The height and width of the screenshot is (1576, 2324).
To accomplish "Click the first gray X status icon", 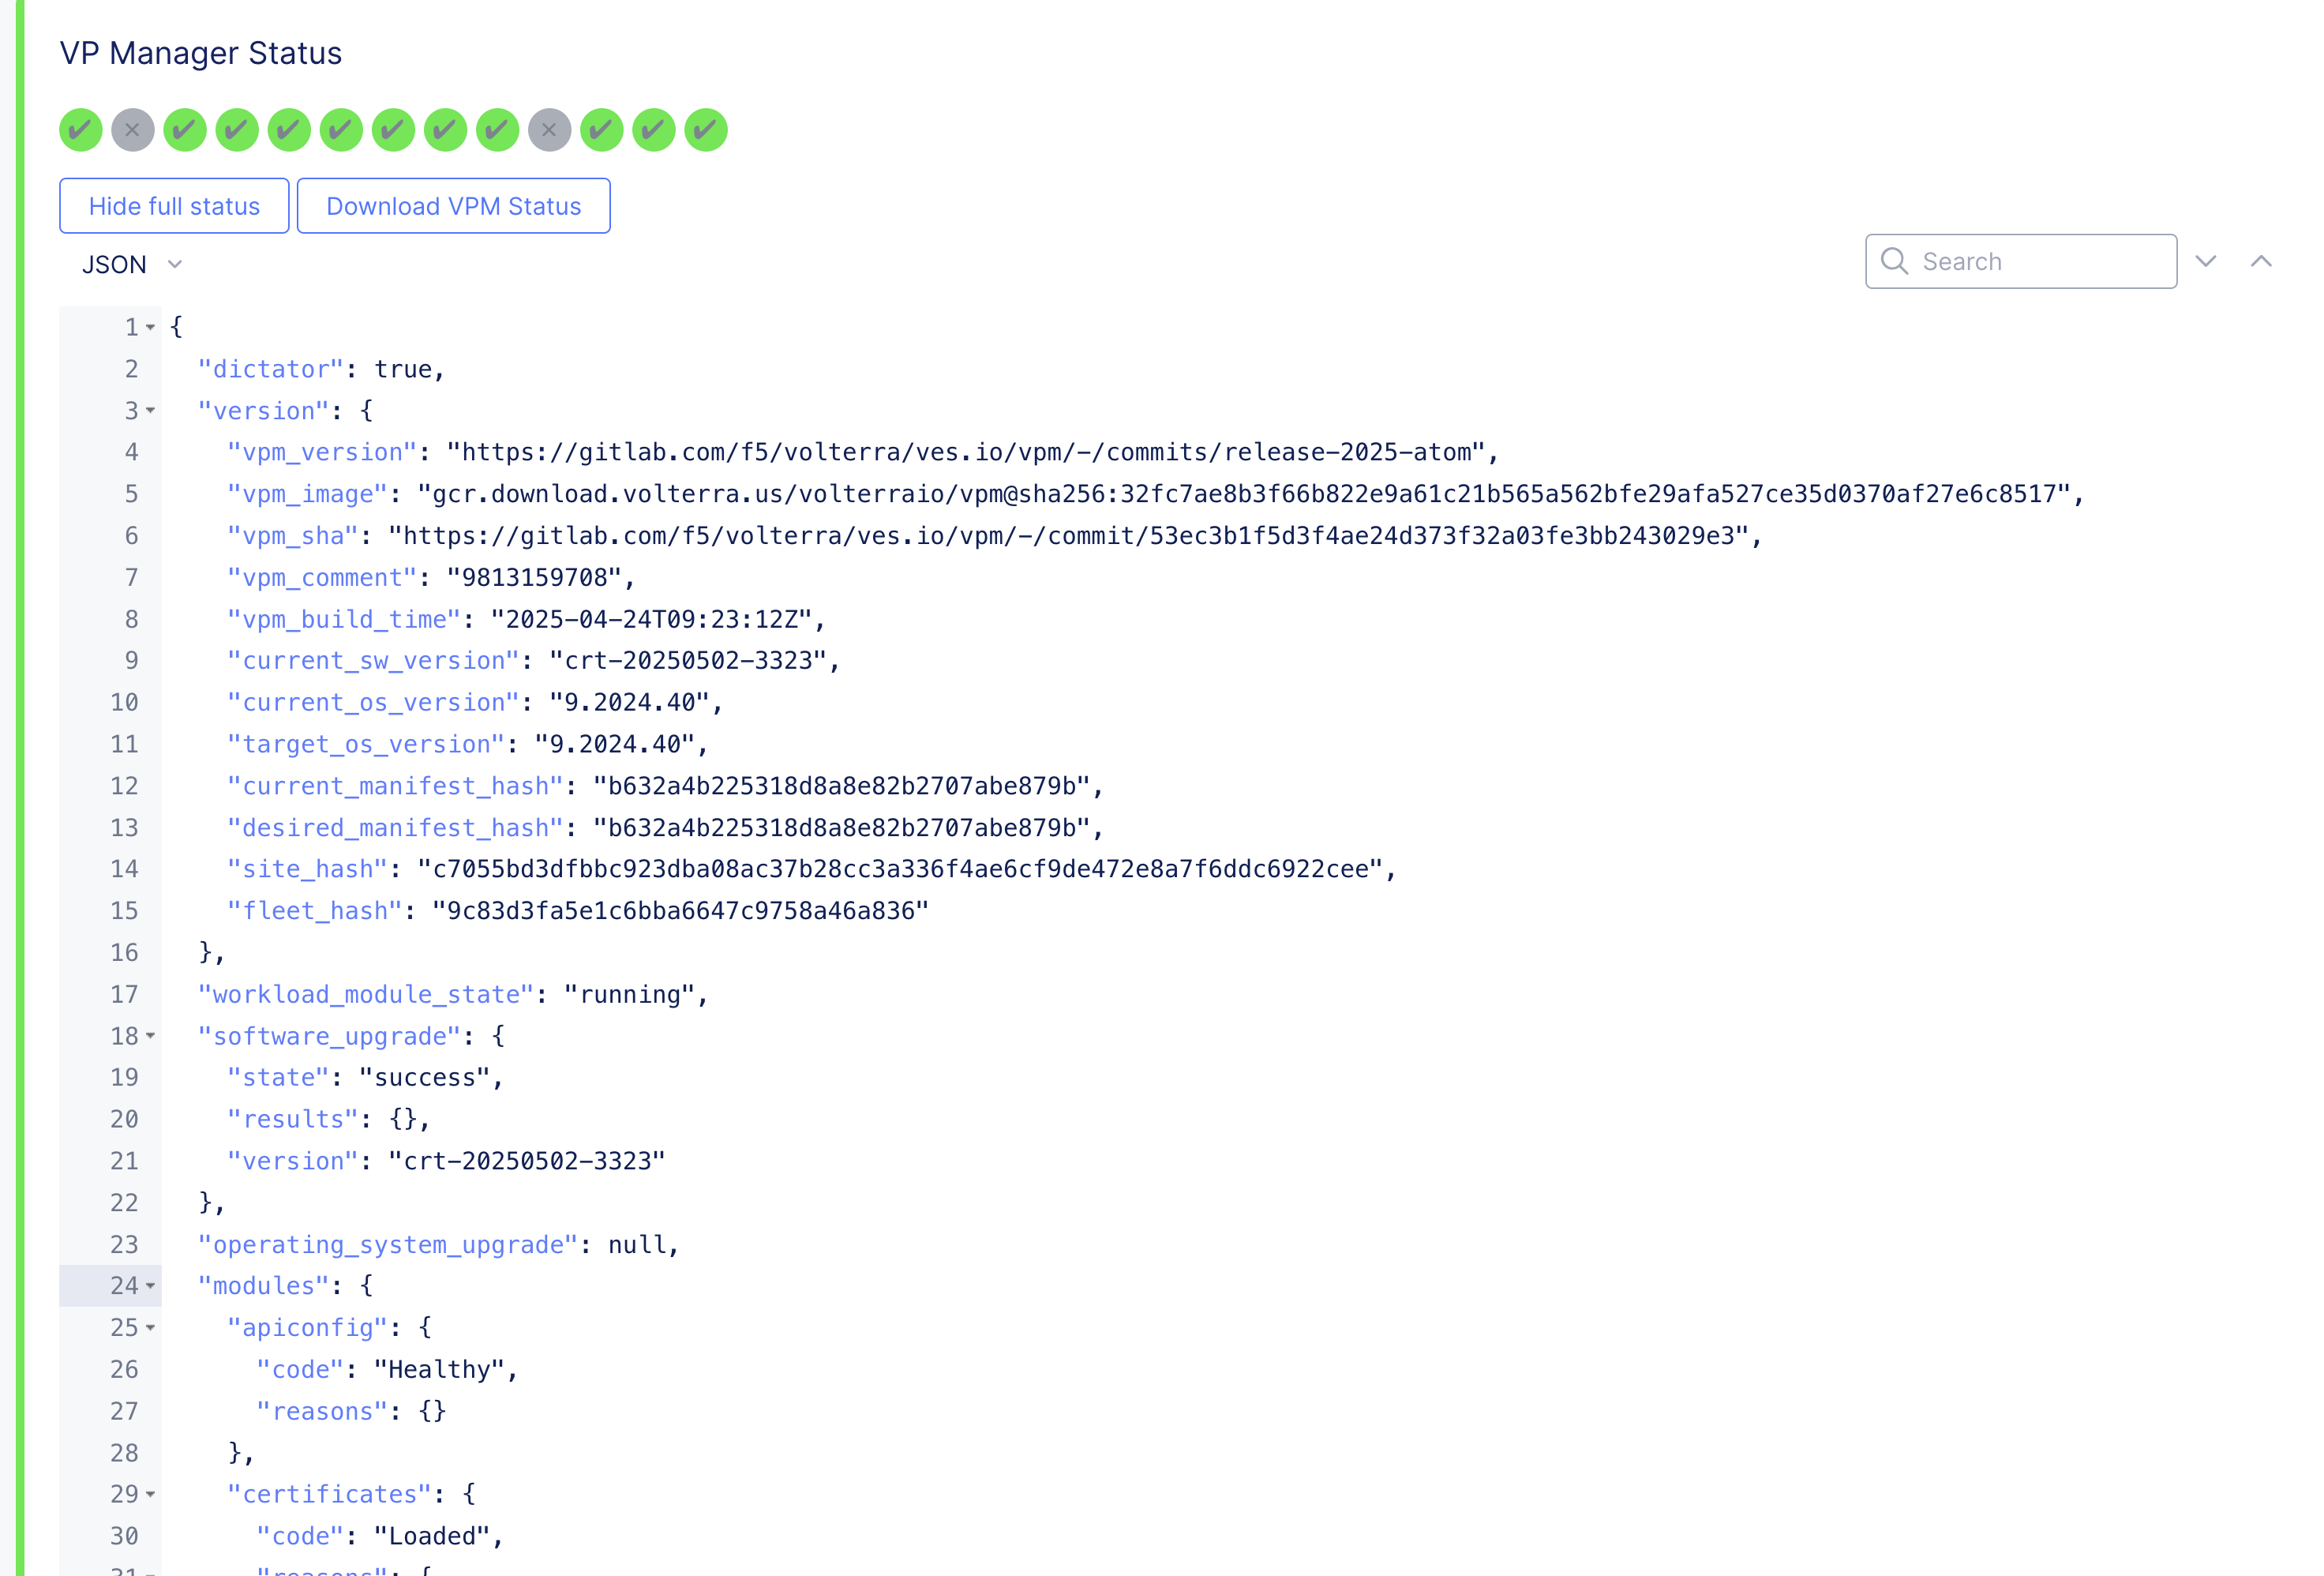I will tap(133, 130).
